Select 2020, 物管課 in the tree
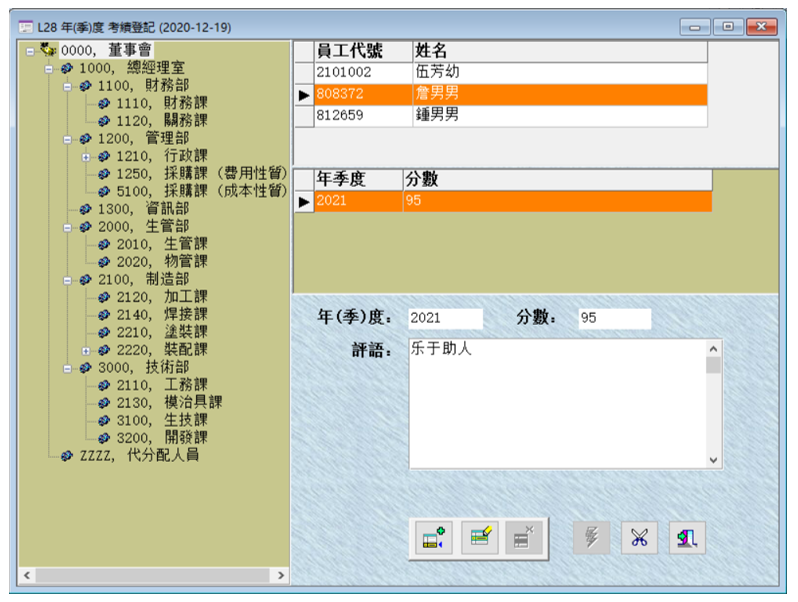Screen dimensions: 798x602 point(162,262)
